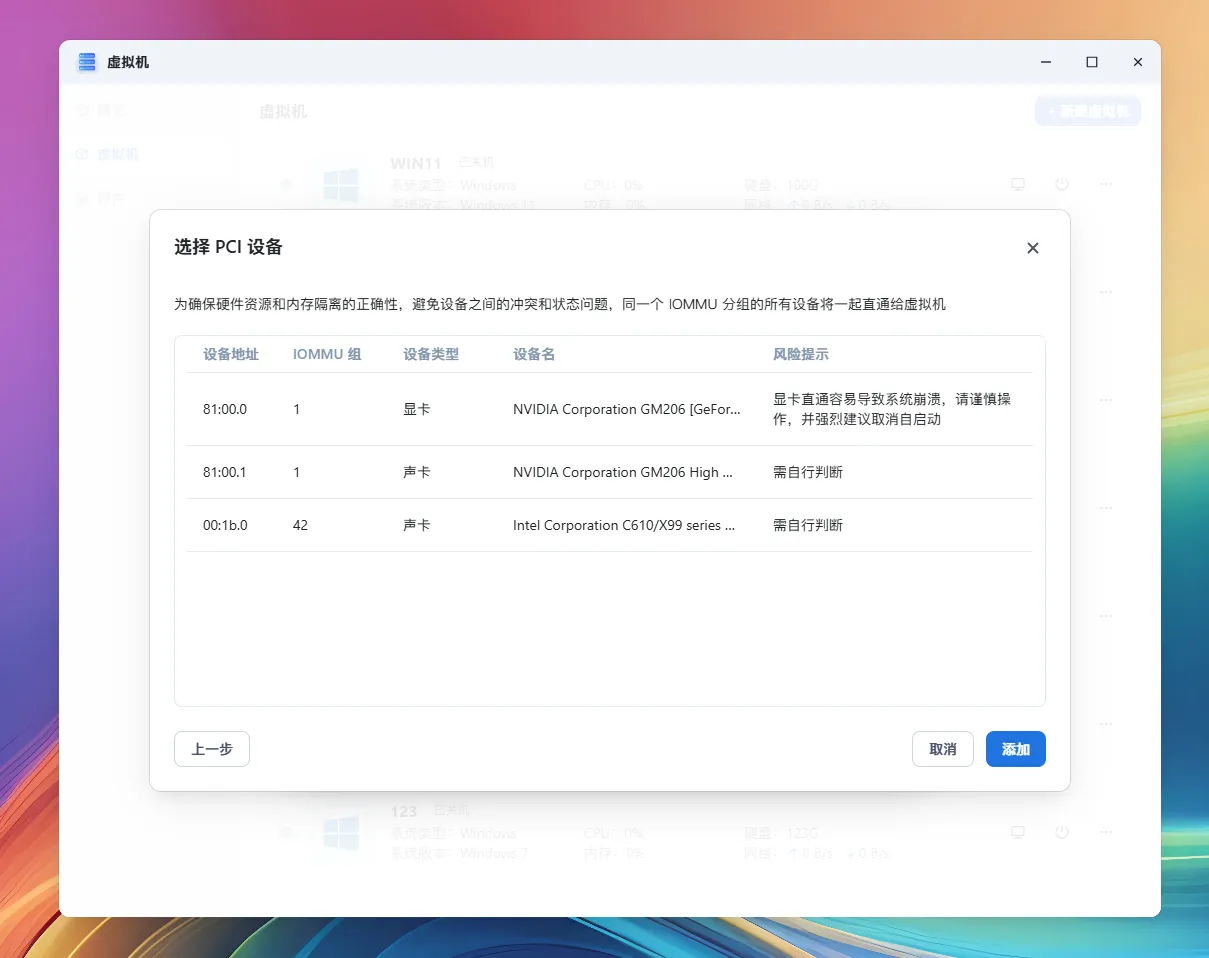Viewport: 1209px width, 958px height.
Task: Click the NVIDIA GM206 [GeFor... device name
Action: click(x=627, y=409)
